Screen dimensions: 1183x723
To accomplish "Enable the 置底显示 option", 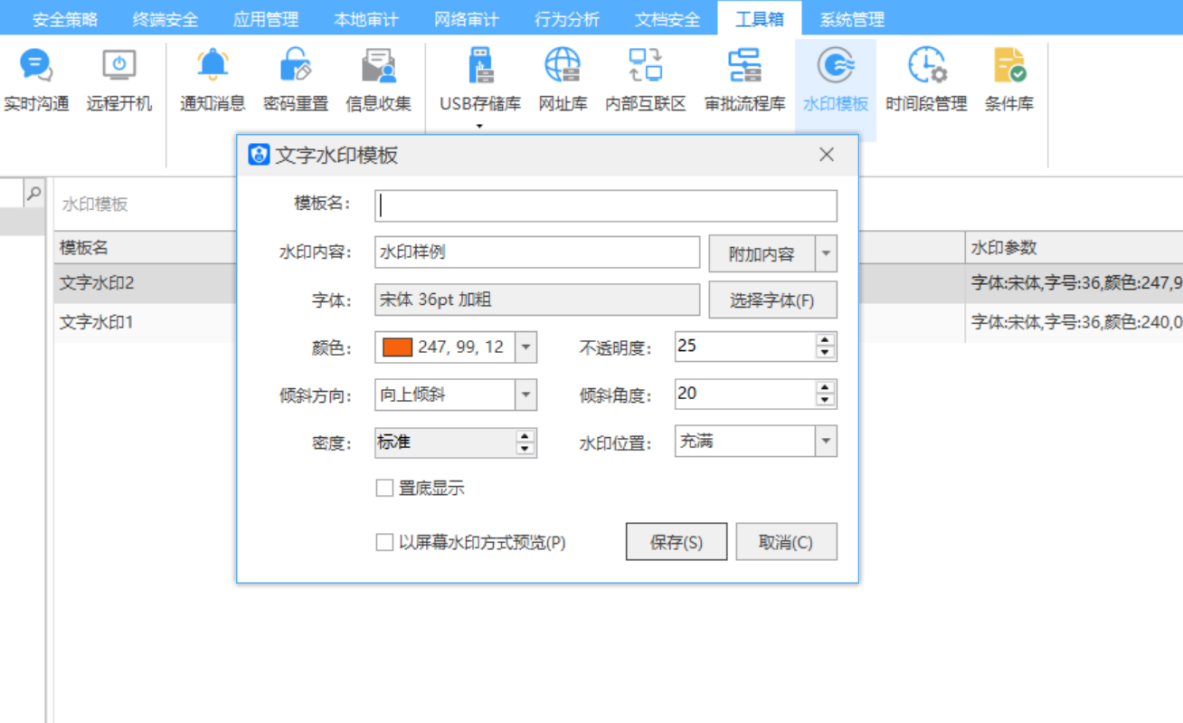I will tap(384, 487).
